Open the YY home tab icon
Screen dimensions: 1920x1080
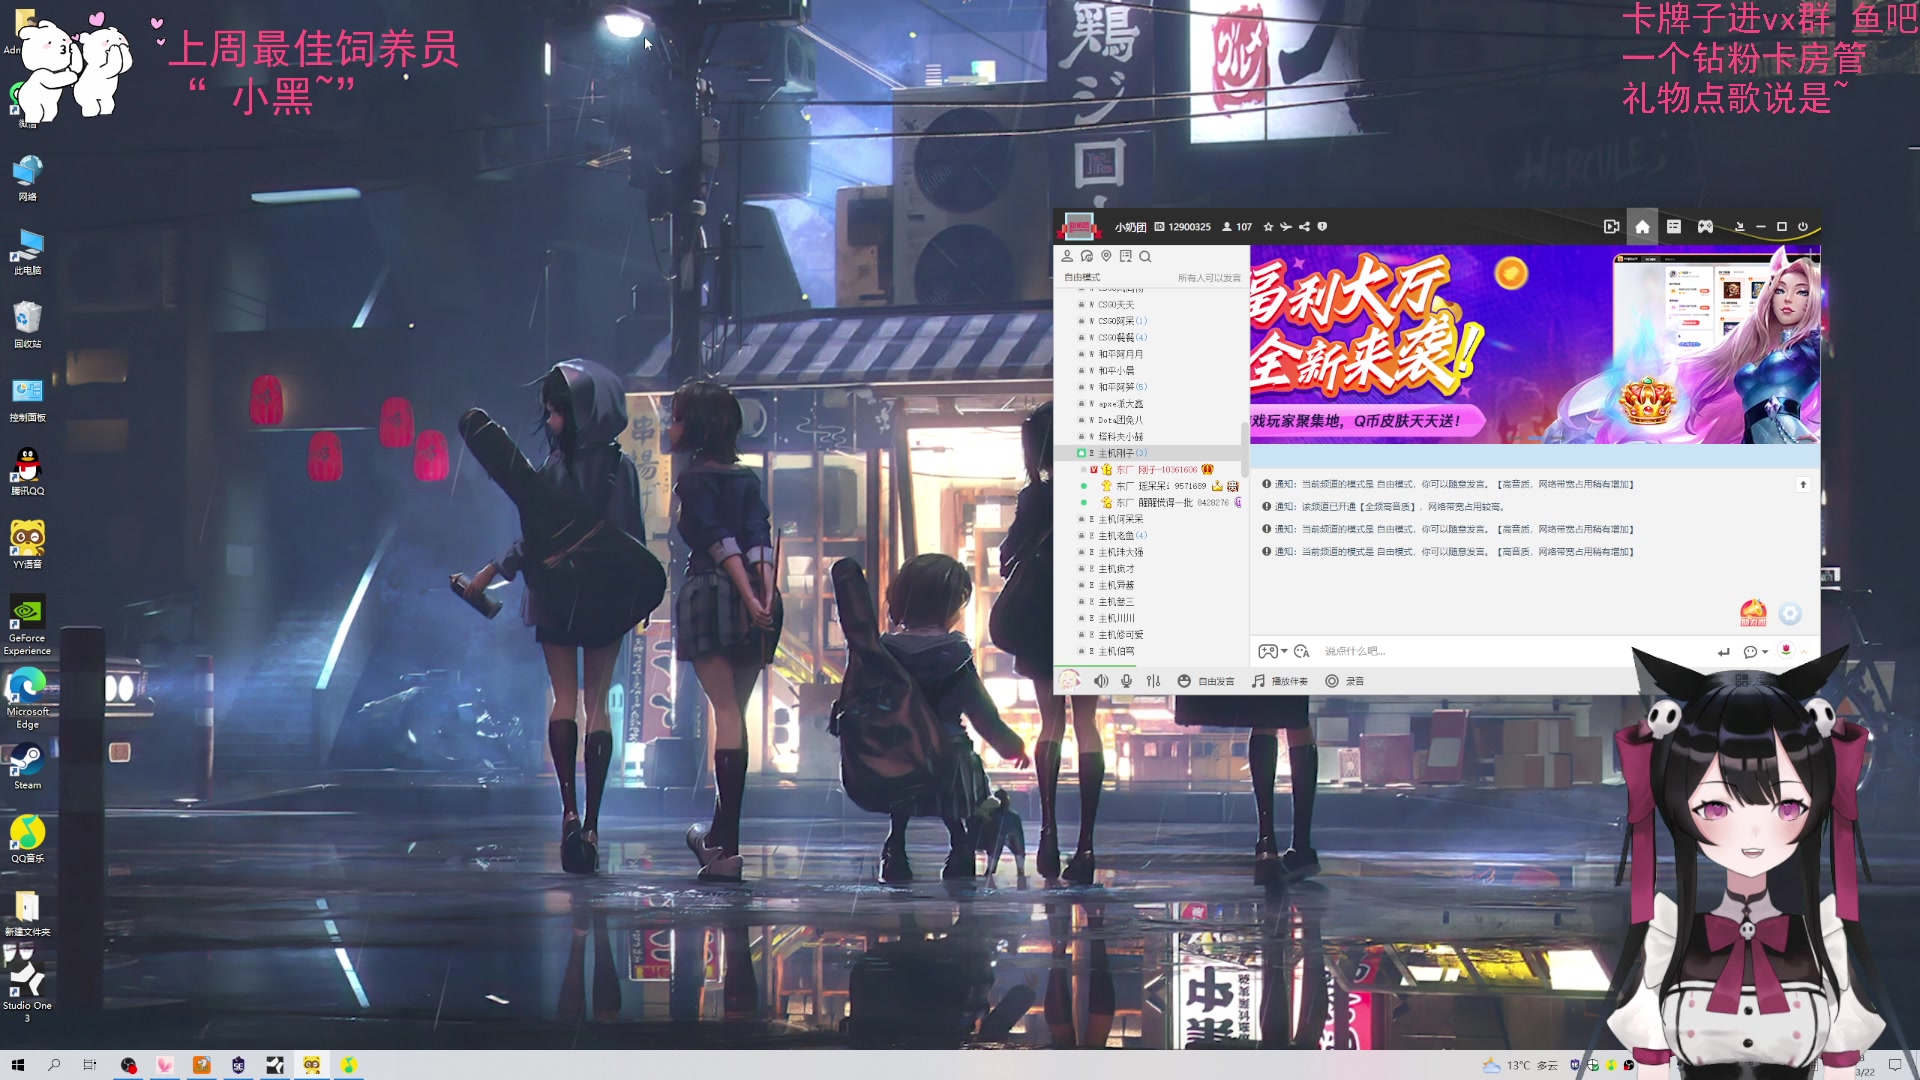(x=1642, y=227)
